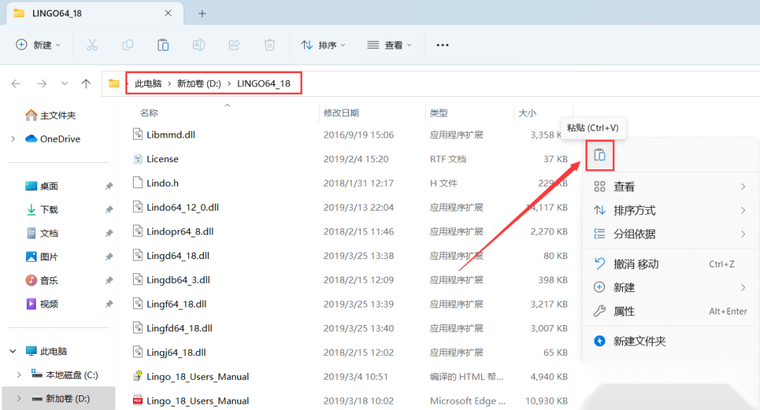This screenshot has height=410, width=760.
Task: Open 图片 Pictures in sidebar
Action: (x=42, y=257)
